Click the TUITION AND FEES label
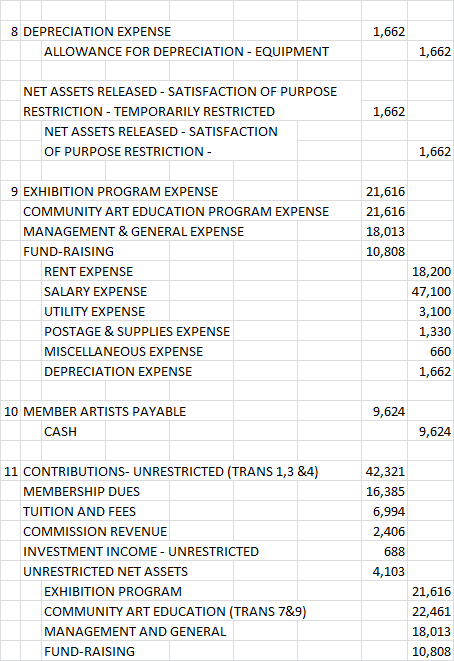The image size is (454, 661). click(79, 511)
